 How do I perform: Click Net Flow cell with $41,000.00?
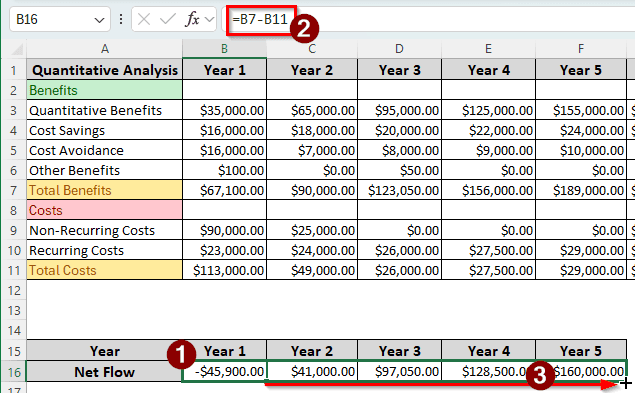click(x=312, y=372)
